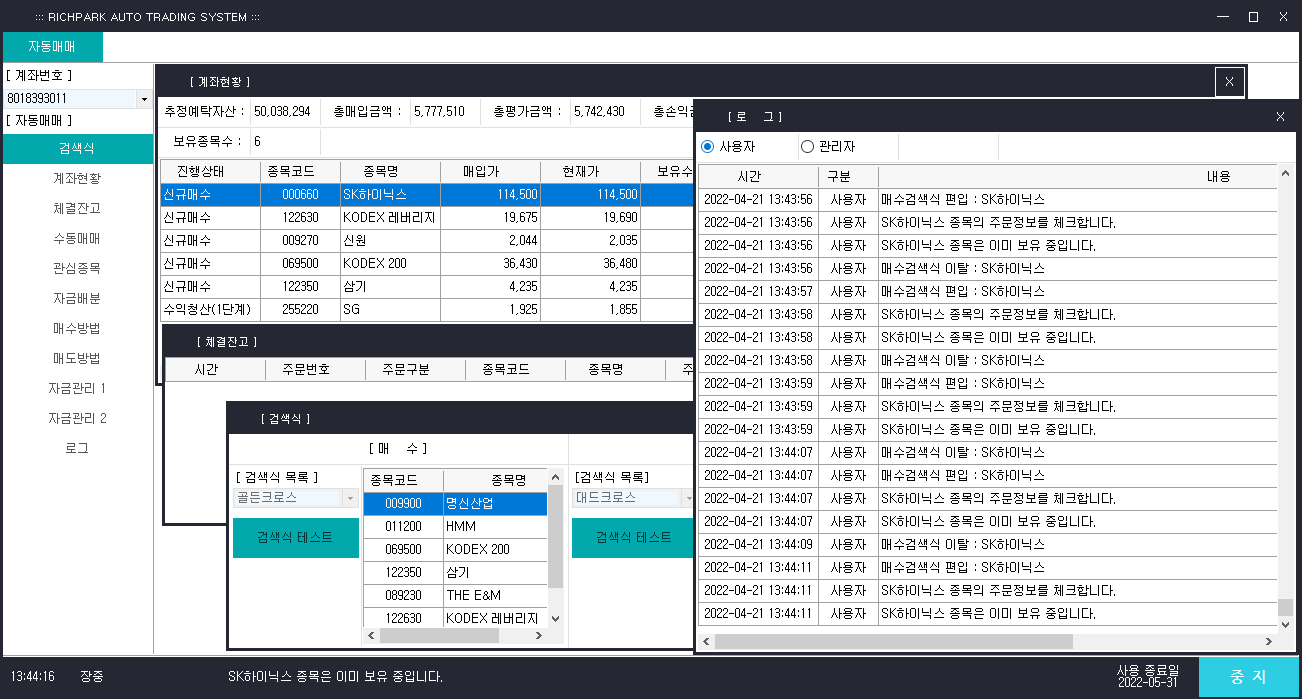Open 계좌현황 in the sidebar menu

pos(77,178)
